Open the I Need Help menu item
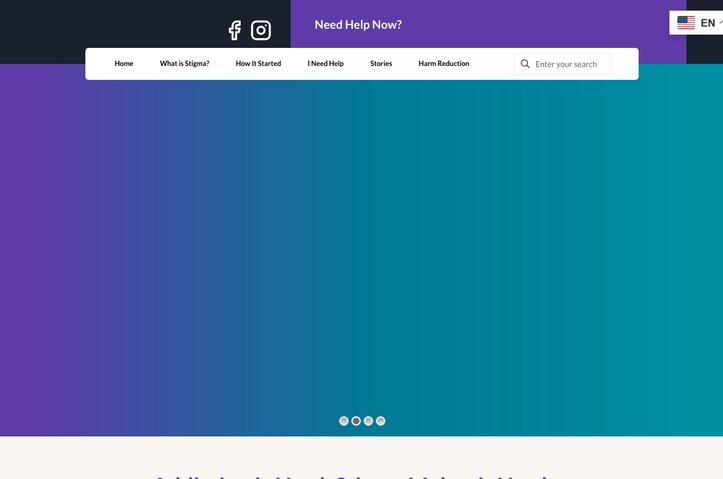Image resolution: width=723 pixels, height=479 pixels. 326,64
